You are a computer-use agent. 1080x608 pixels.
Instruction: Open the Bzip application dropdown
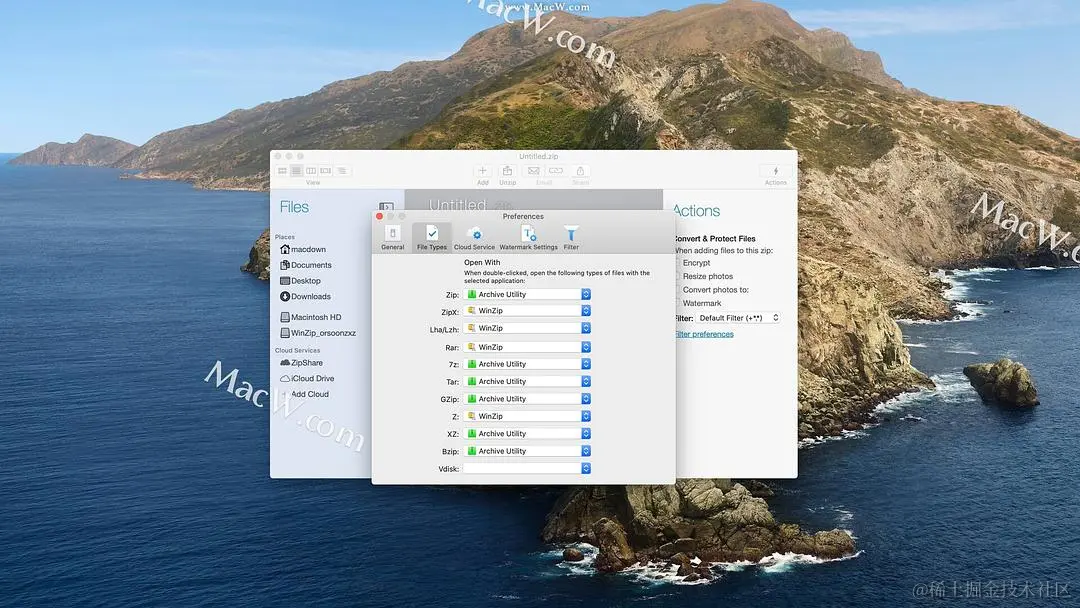(x=527, y=451)
